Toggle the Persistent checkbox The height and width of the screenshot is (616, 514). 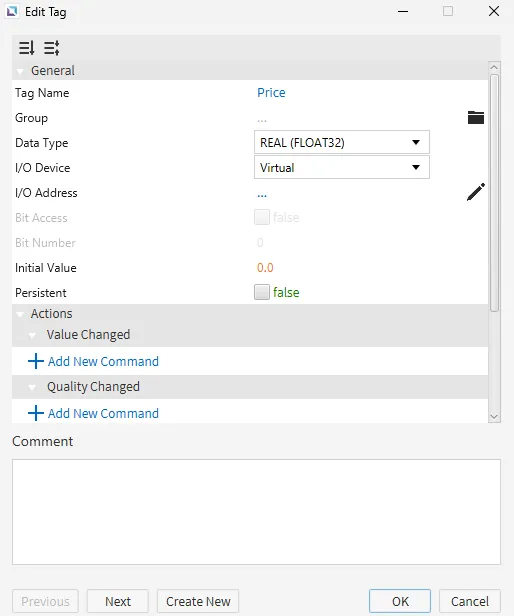pos(262,292)
